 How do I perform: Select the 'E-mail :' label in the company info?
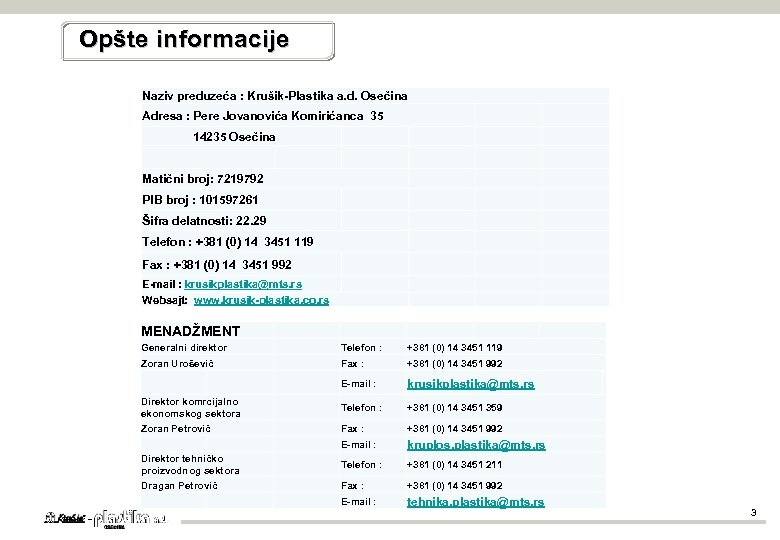[x=162, y=284]
